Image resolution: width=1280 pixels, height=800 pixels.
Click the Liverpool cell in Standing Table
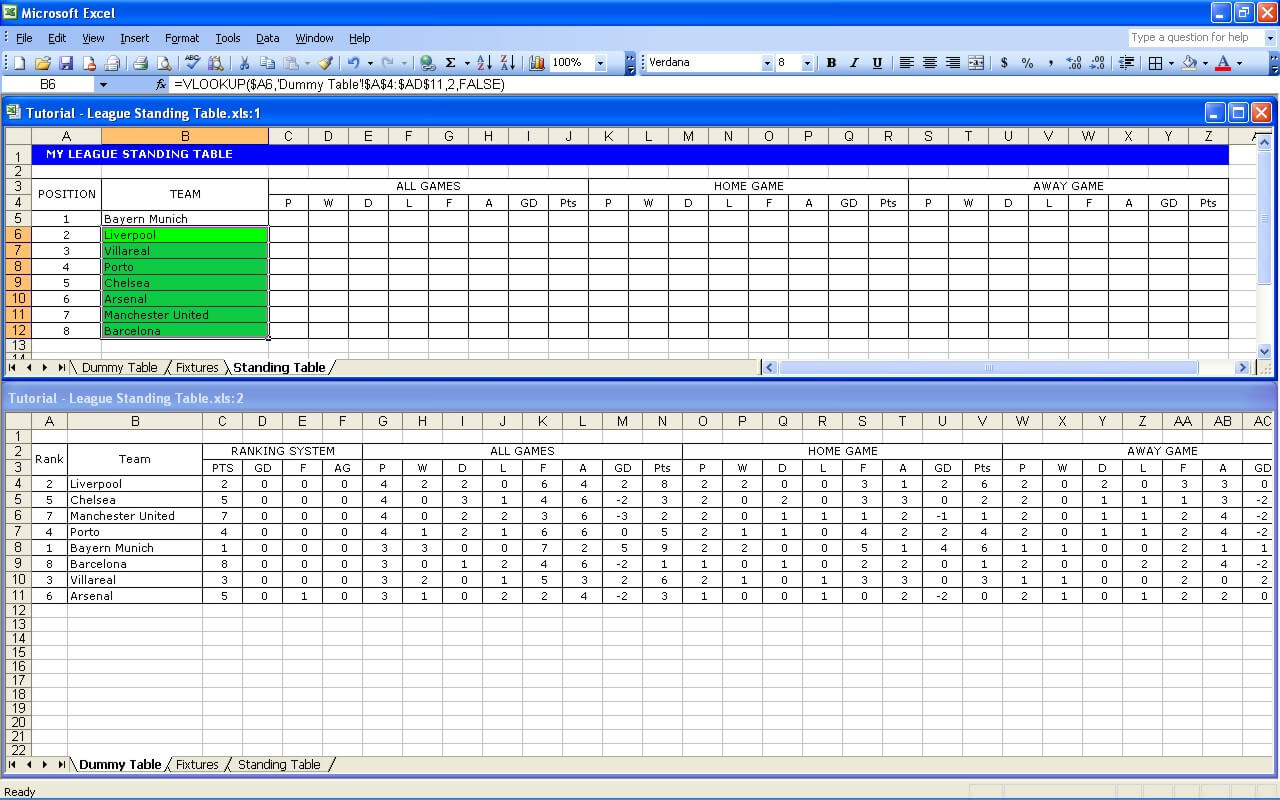point(185,235)
